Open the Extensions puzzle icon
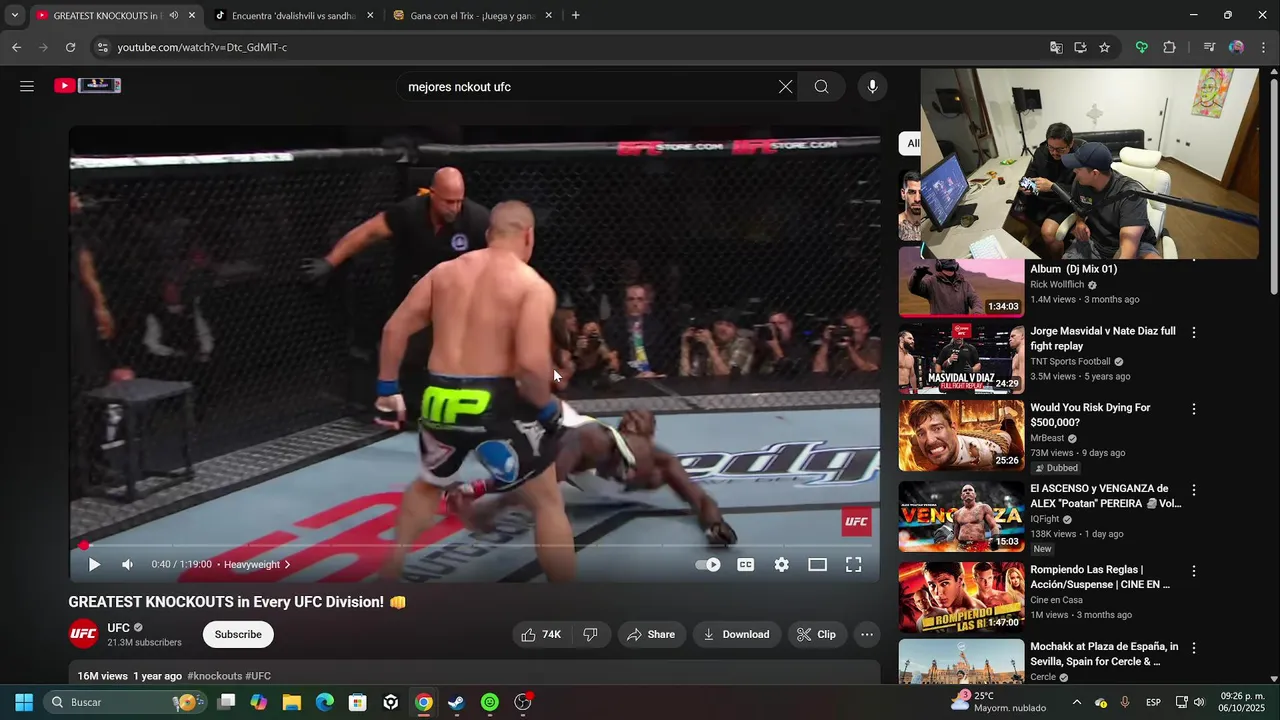Viewport: 1280px width, 720px height. point(1169,47)
